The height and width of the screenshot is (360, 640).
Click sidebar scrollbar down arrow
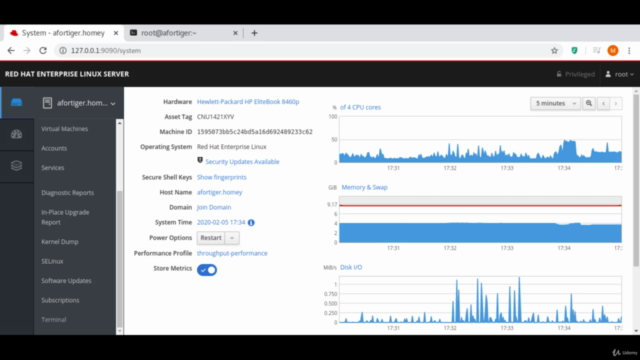pyautogui.click(x=120, y=331)
